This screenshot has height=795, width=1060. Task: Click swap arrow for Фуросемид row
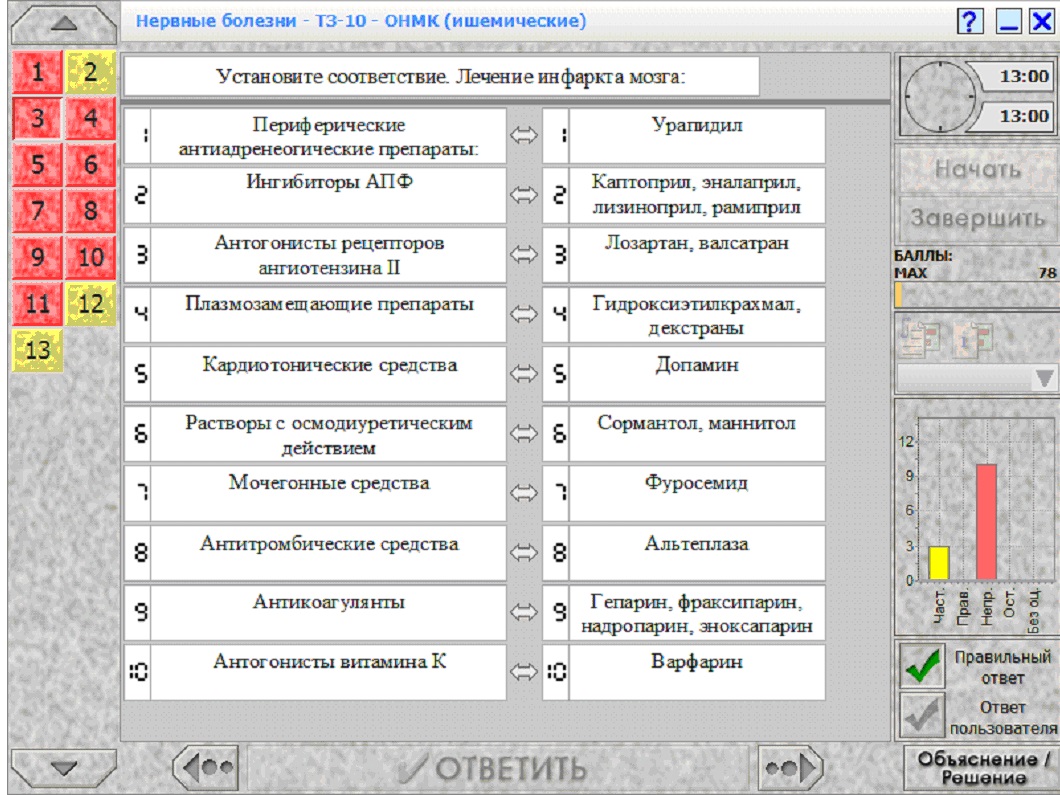coord(523,493)
